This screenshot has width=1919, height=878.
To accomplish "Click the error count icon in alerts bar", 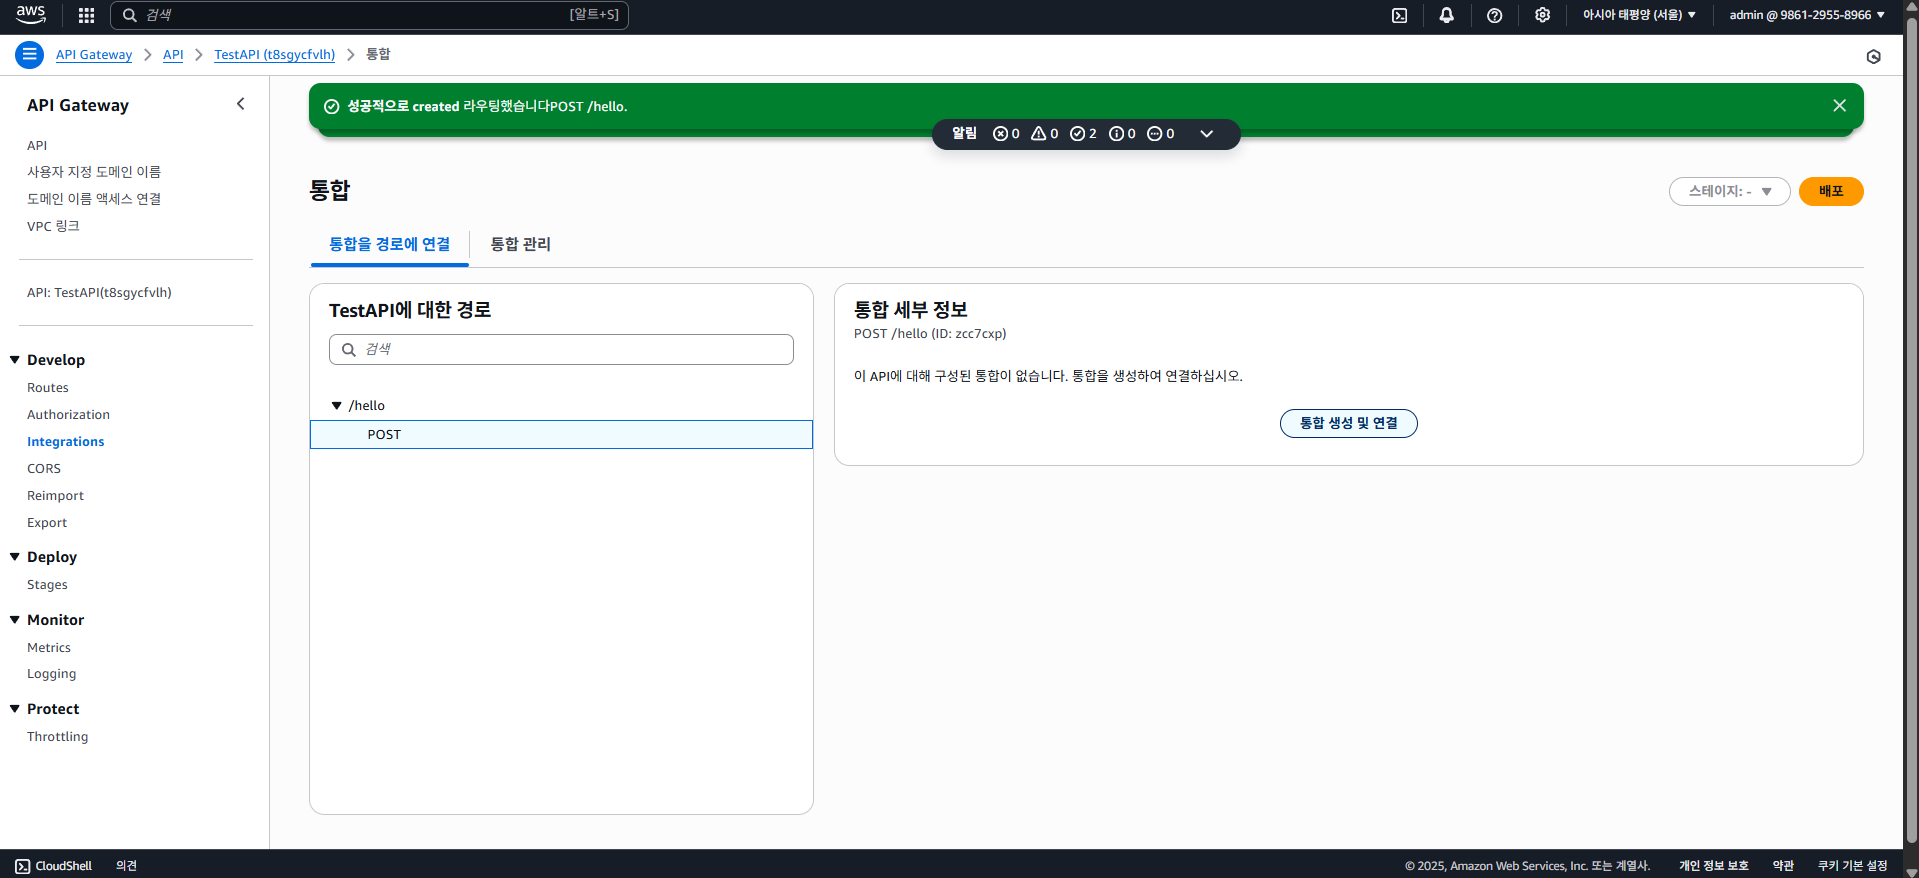I will (1000, 134).
